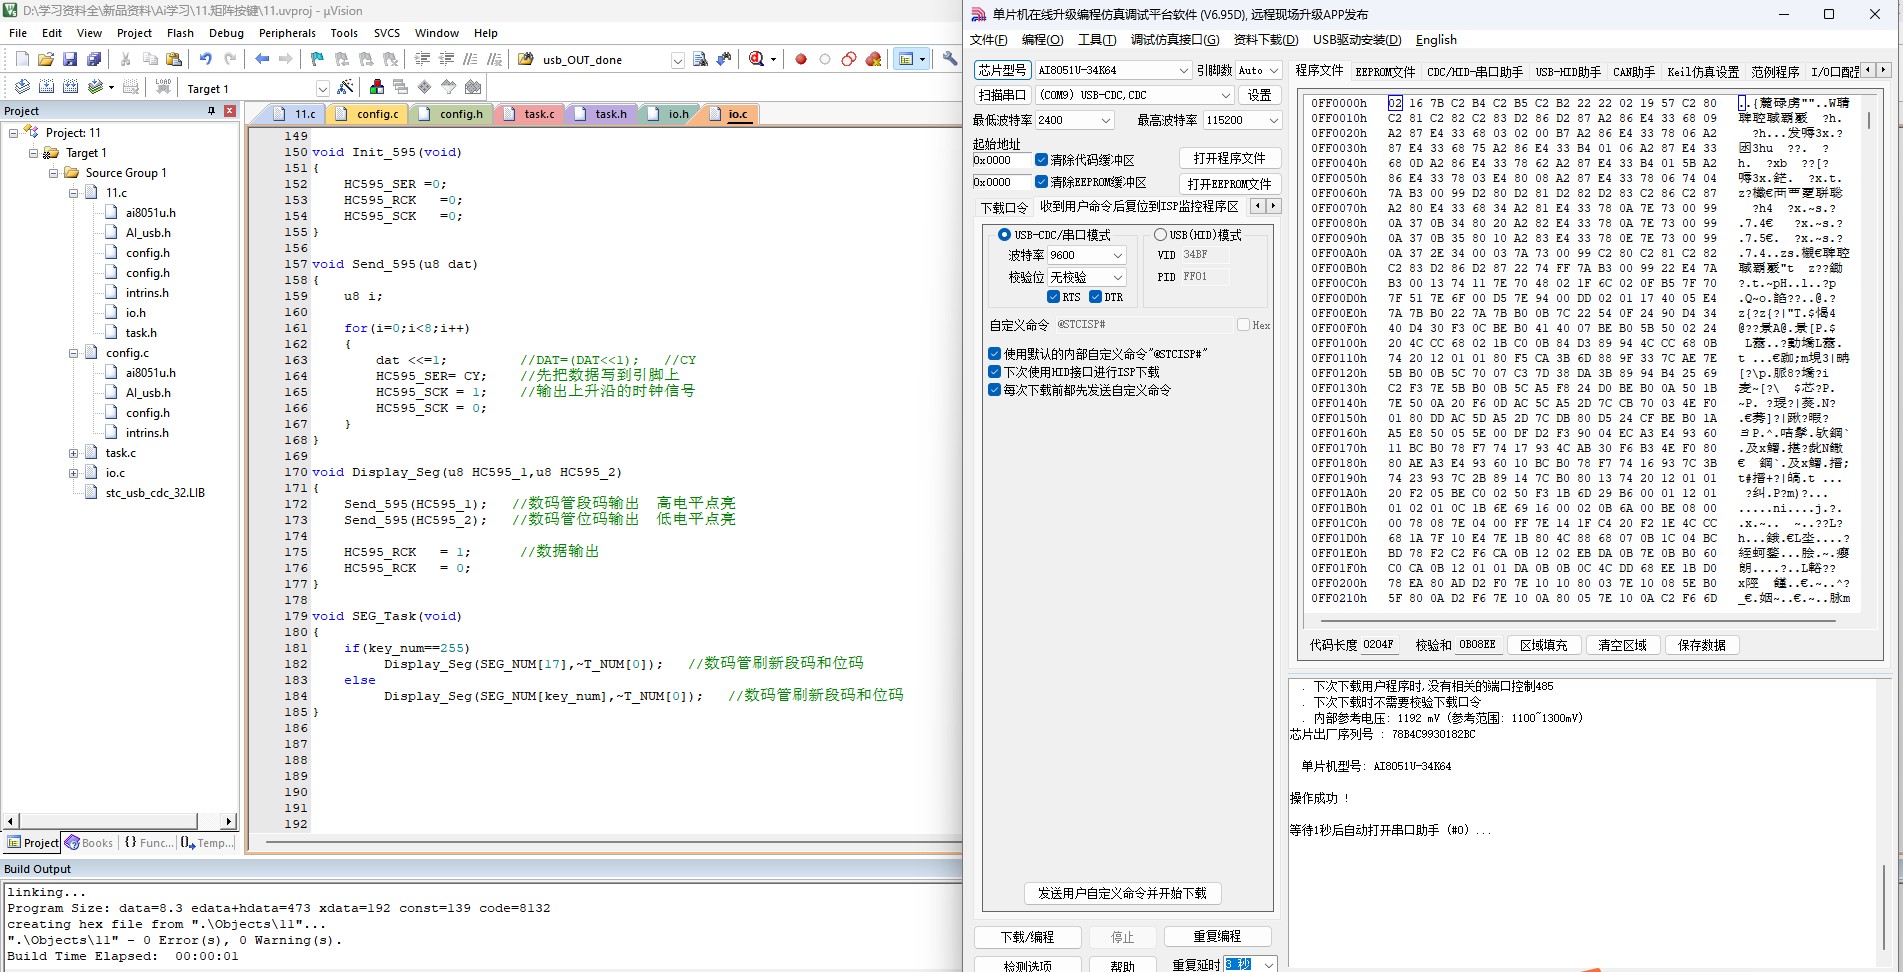Toggle 下次使用HID接口进行ISP下载 checkbox

[x=994, y=372]
